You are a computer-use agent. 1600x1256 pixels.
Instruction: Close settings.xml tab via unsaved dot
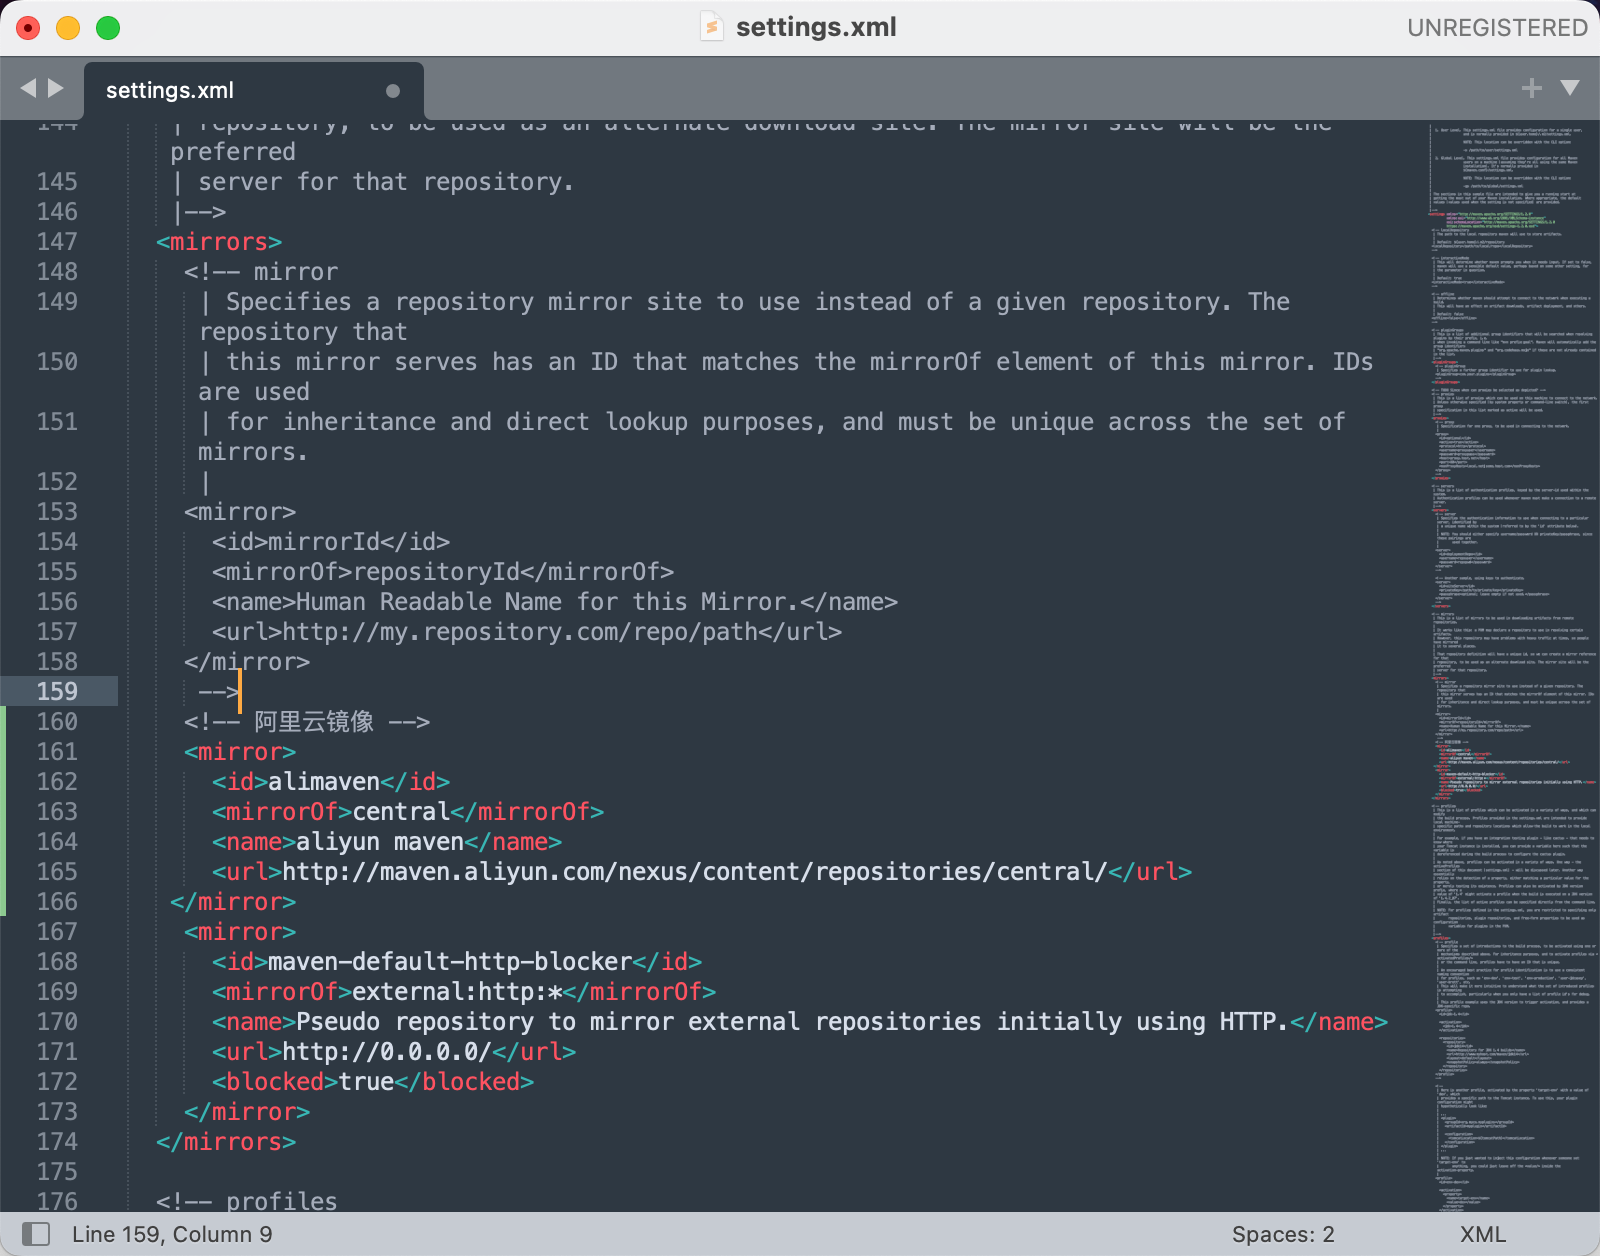[x=393, y=91]
